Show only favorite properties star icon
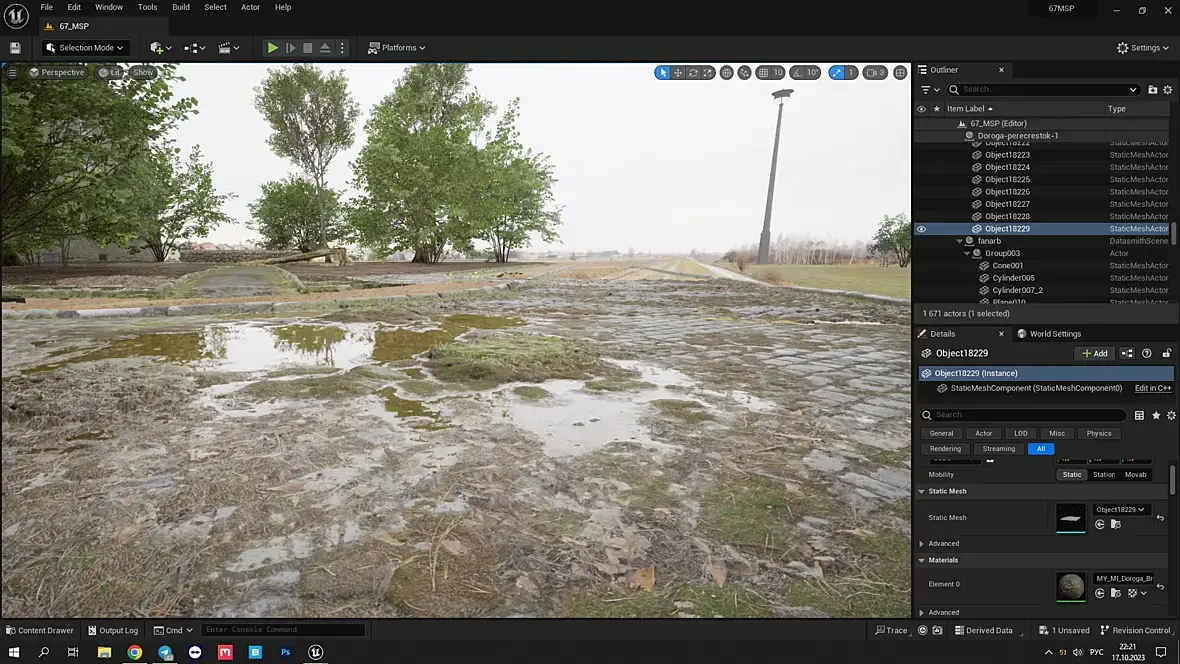 click(x=1156, y=415)
